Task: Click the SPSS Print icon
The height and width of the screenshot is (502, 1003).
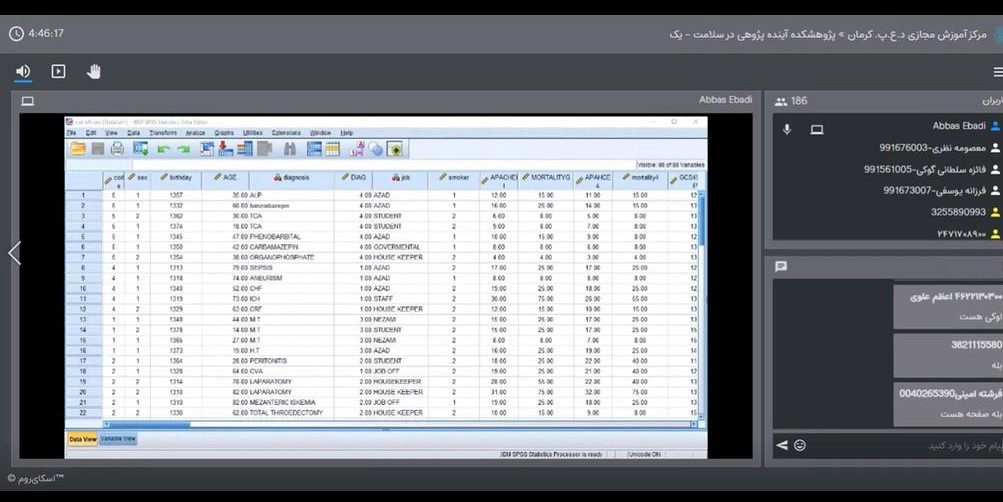Action: [x=117, y=149]
